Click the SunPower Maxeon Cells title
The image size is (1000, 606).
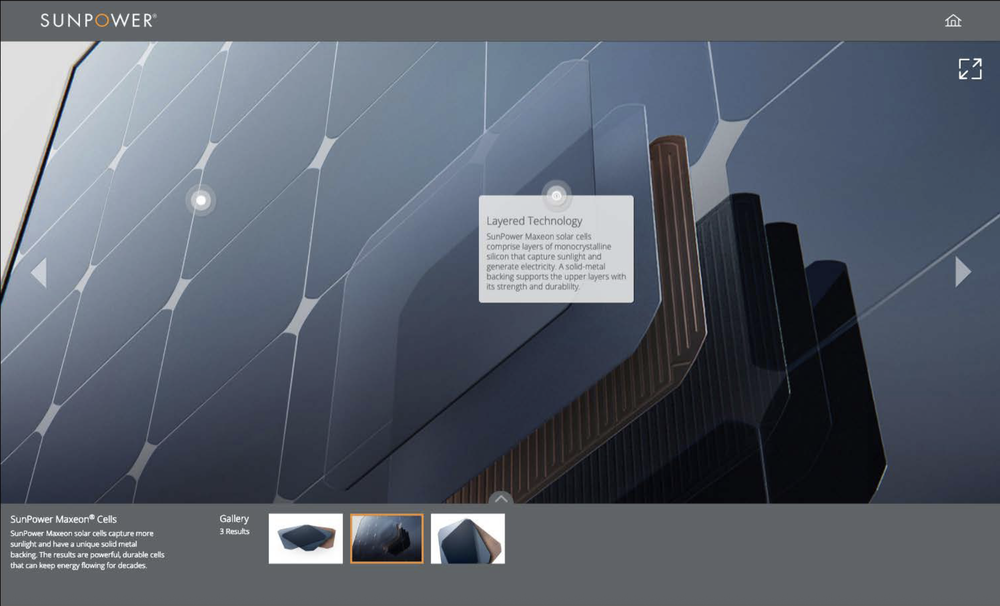pos(64,519)
